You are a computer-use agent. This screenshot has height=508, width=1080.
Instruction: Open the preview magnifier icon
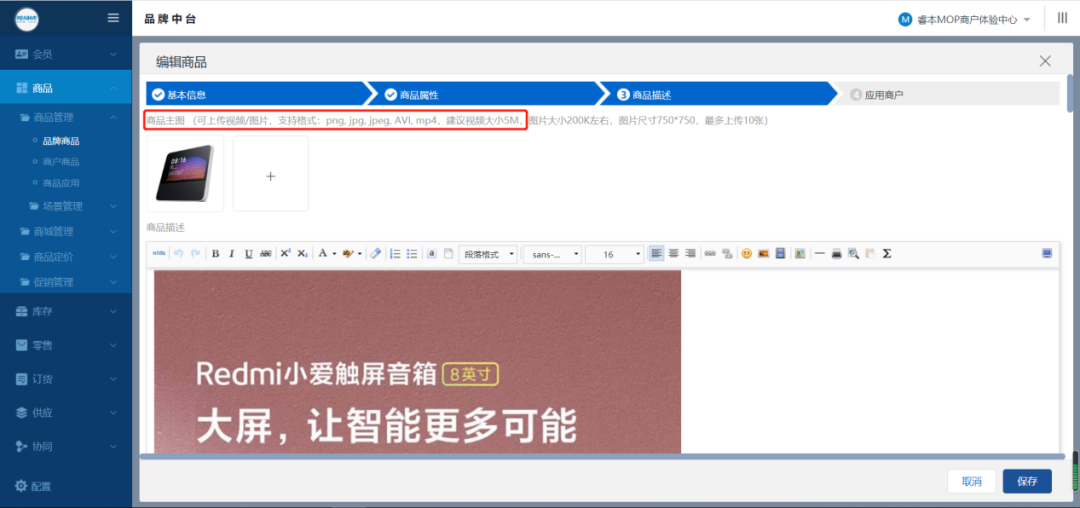point(853,253)
